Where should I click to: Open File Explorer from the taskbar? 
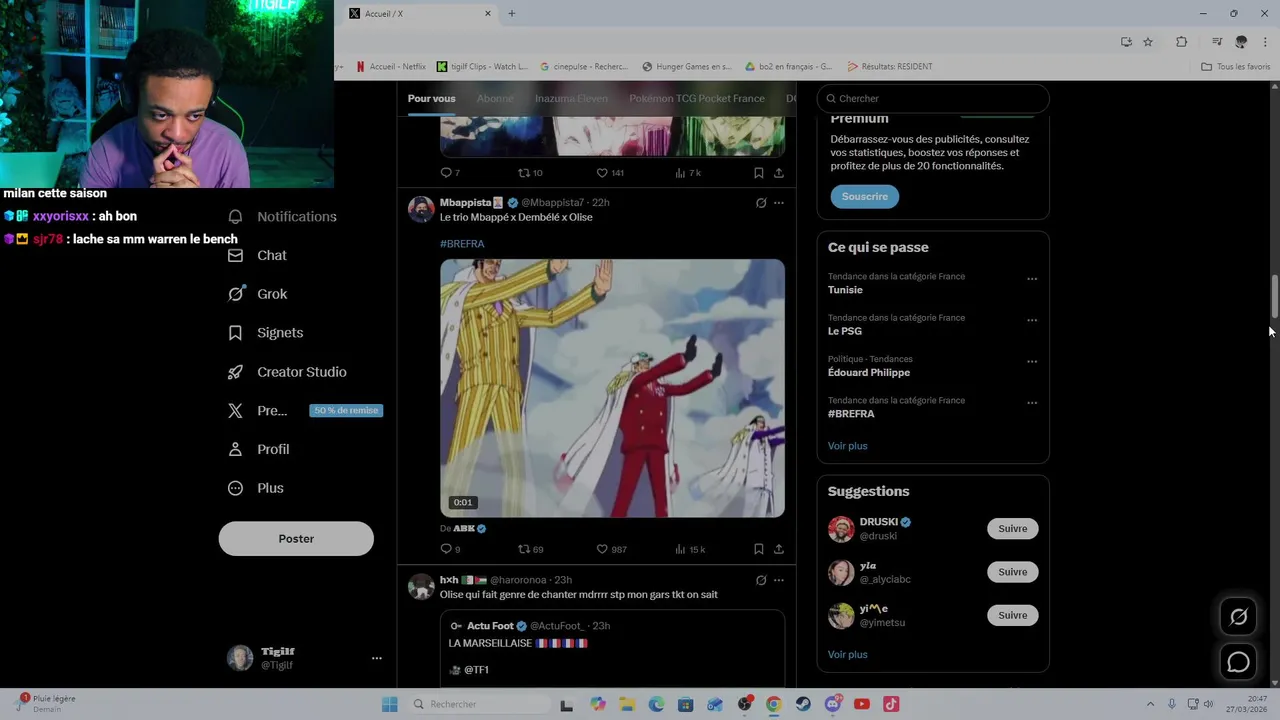(627, 704)
